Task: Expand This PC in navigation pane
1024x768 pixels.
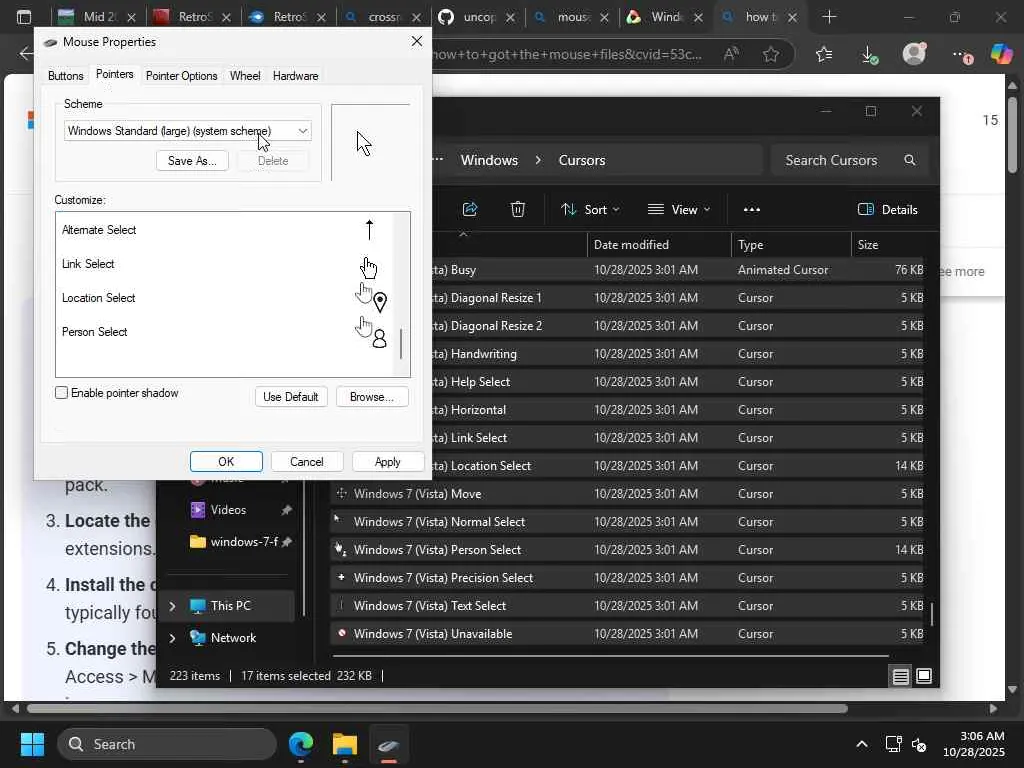Action: [172, 606]
